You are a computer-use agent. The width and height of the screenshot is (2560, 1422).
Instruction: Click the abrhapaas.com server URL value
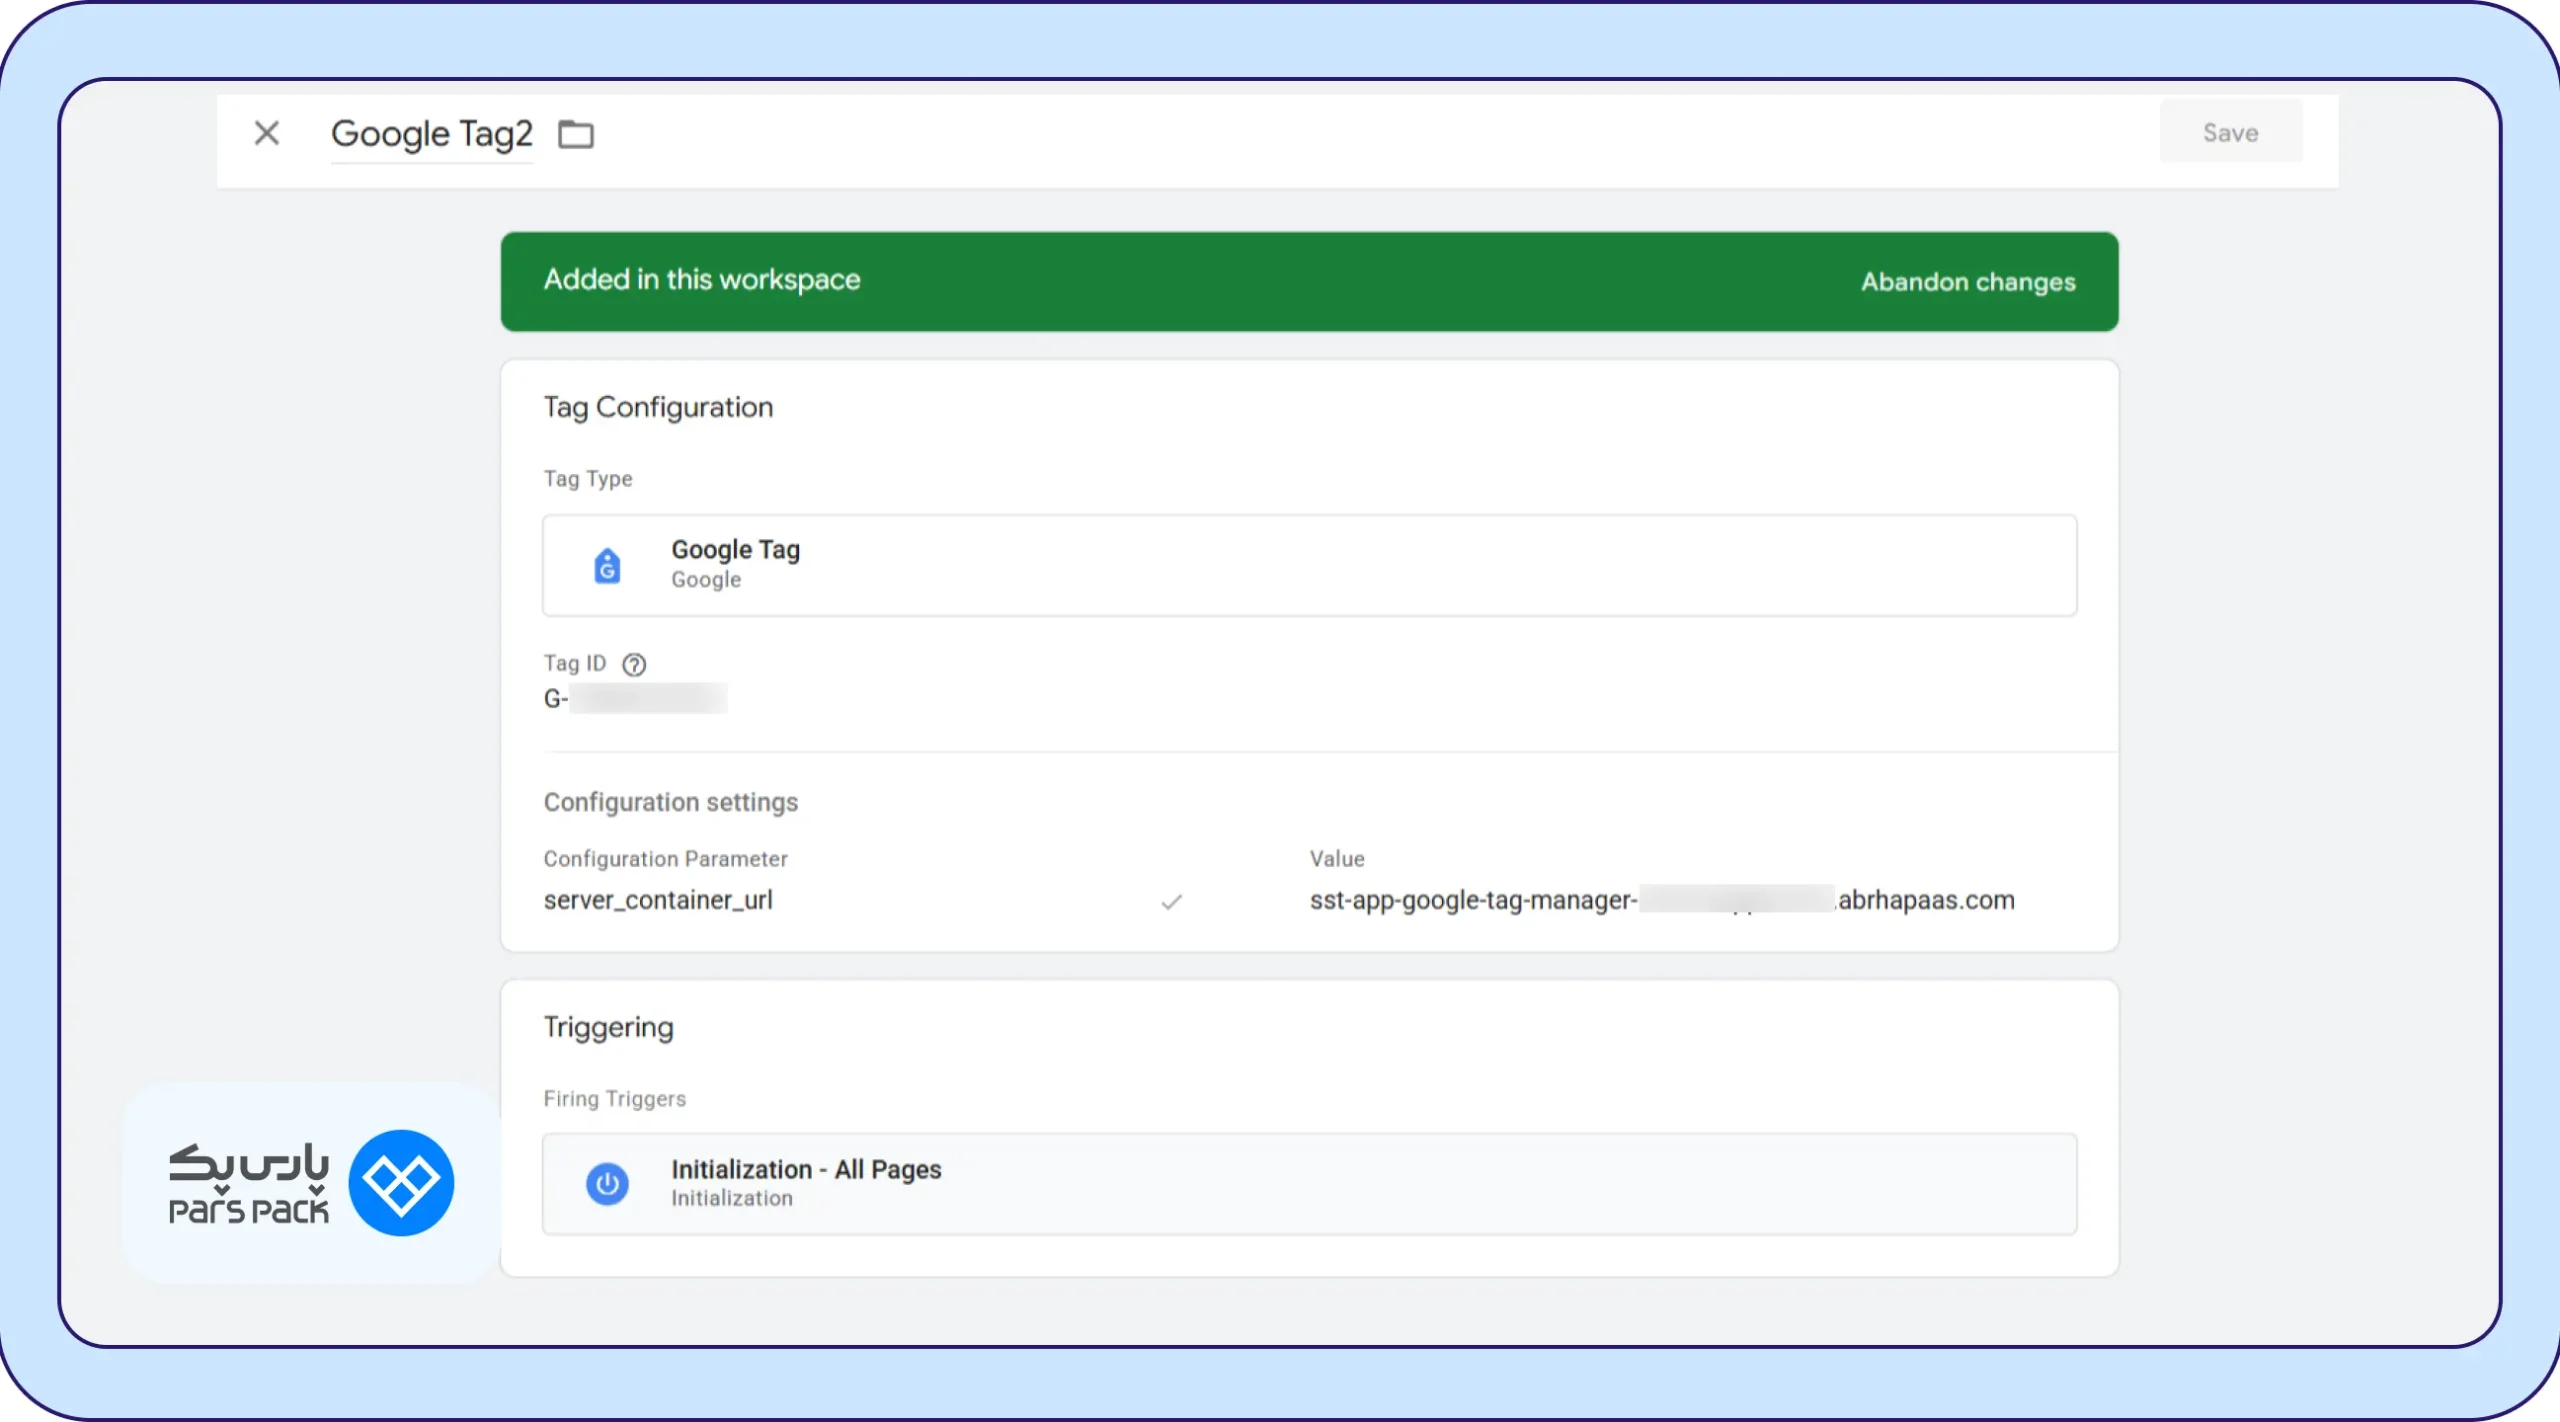(x=1662, y=900)
